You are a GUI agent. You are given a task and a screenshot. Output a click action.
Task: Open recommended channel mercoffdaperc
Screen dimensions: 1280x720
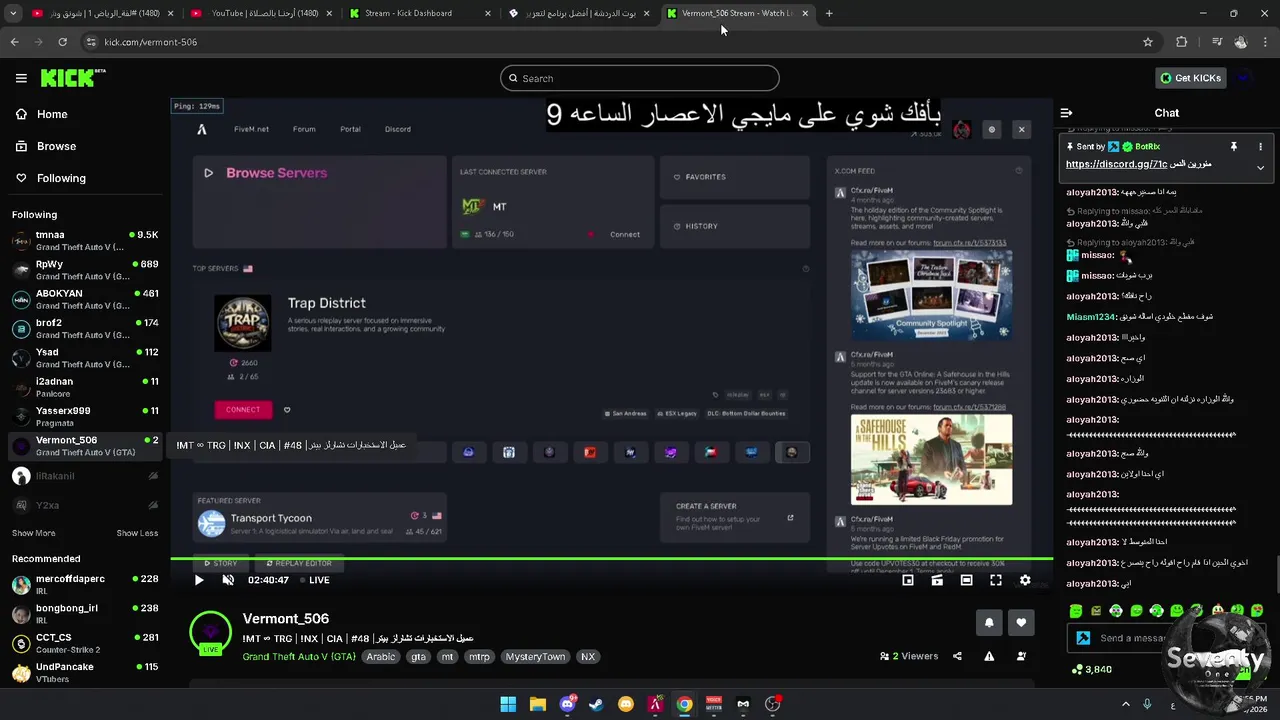[x=85, y=584]
